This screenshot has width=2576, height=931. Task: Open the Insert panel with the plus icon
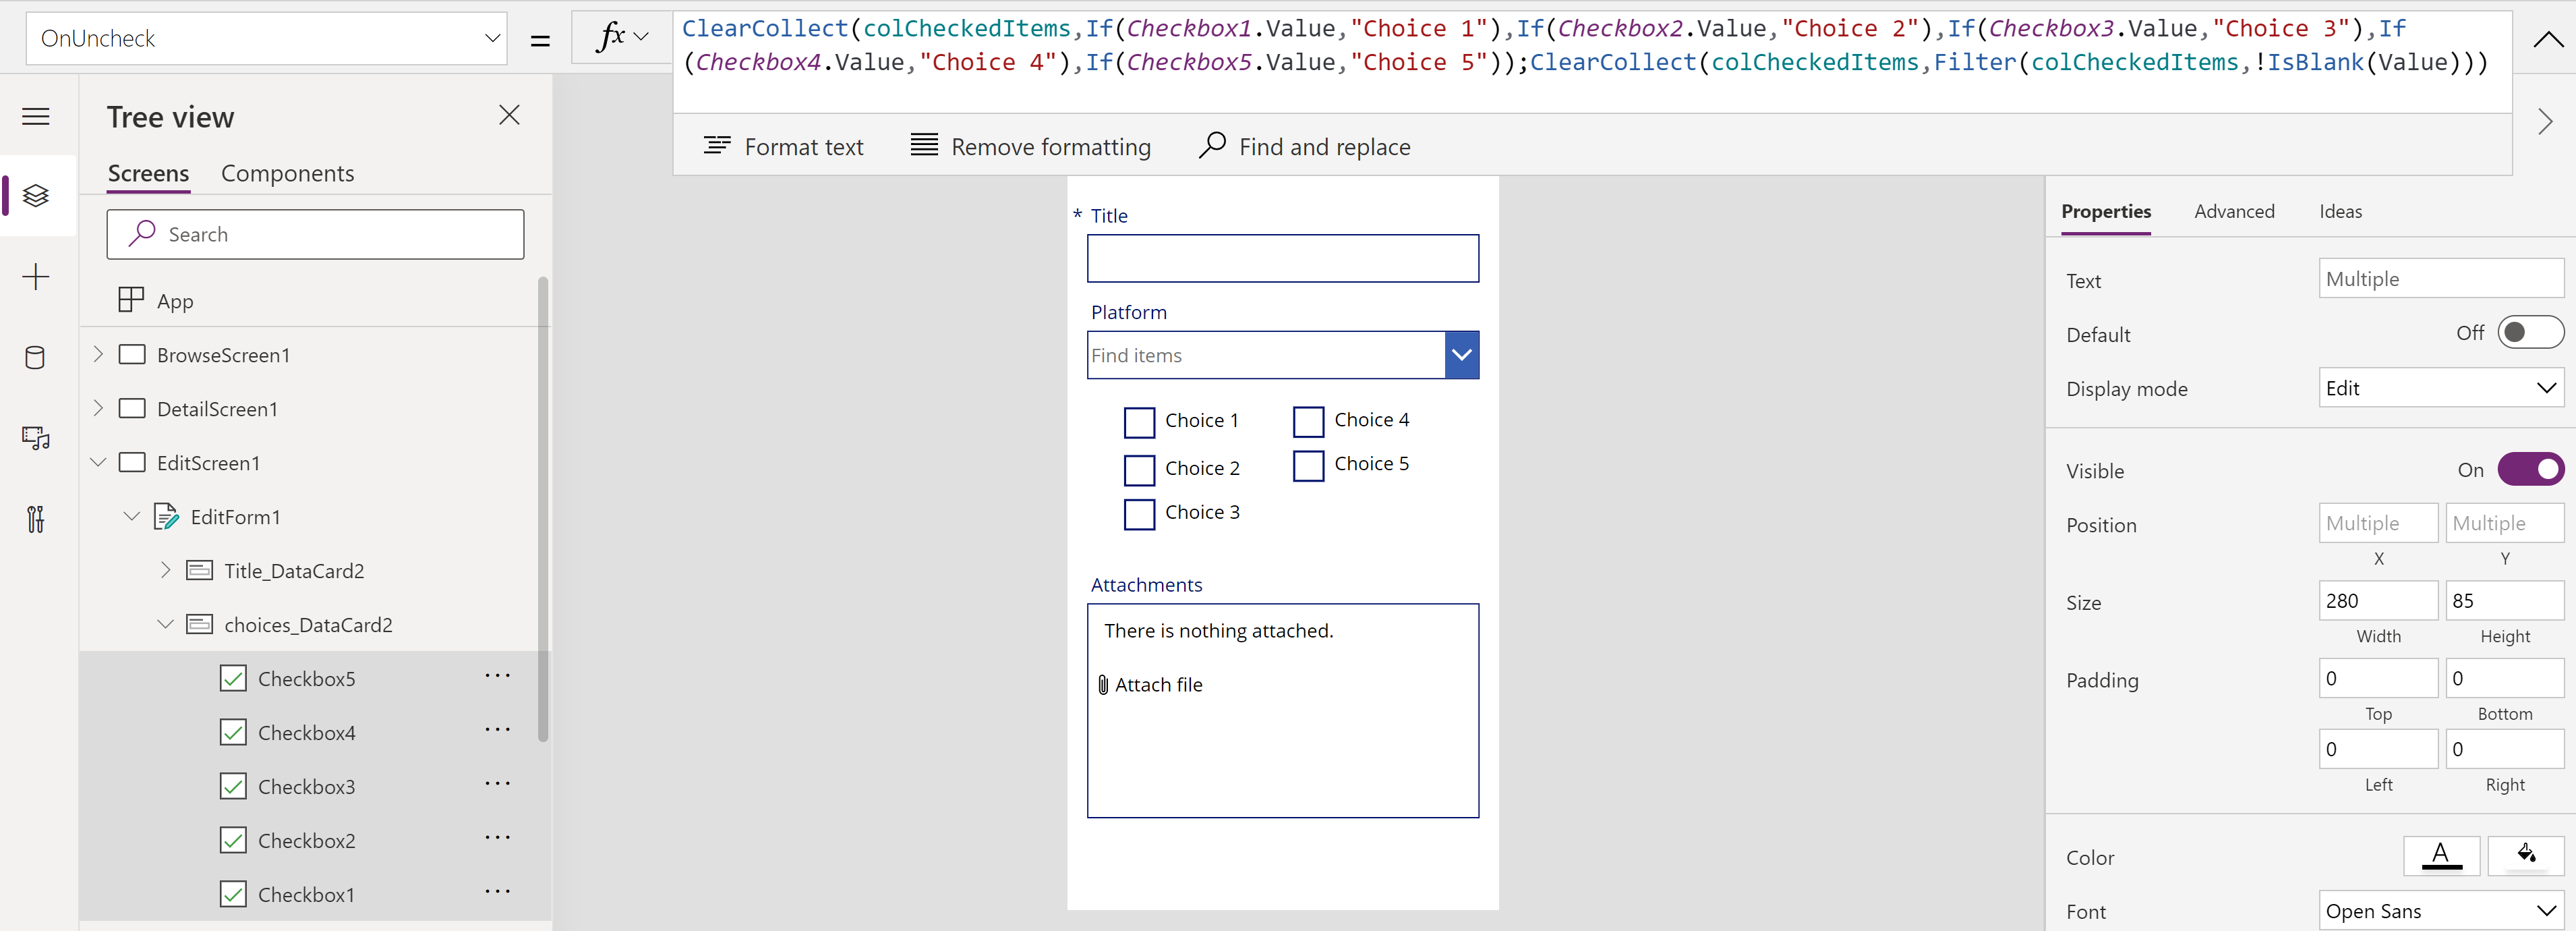36,277
